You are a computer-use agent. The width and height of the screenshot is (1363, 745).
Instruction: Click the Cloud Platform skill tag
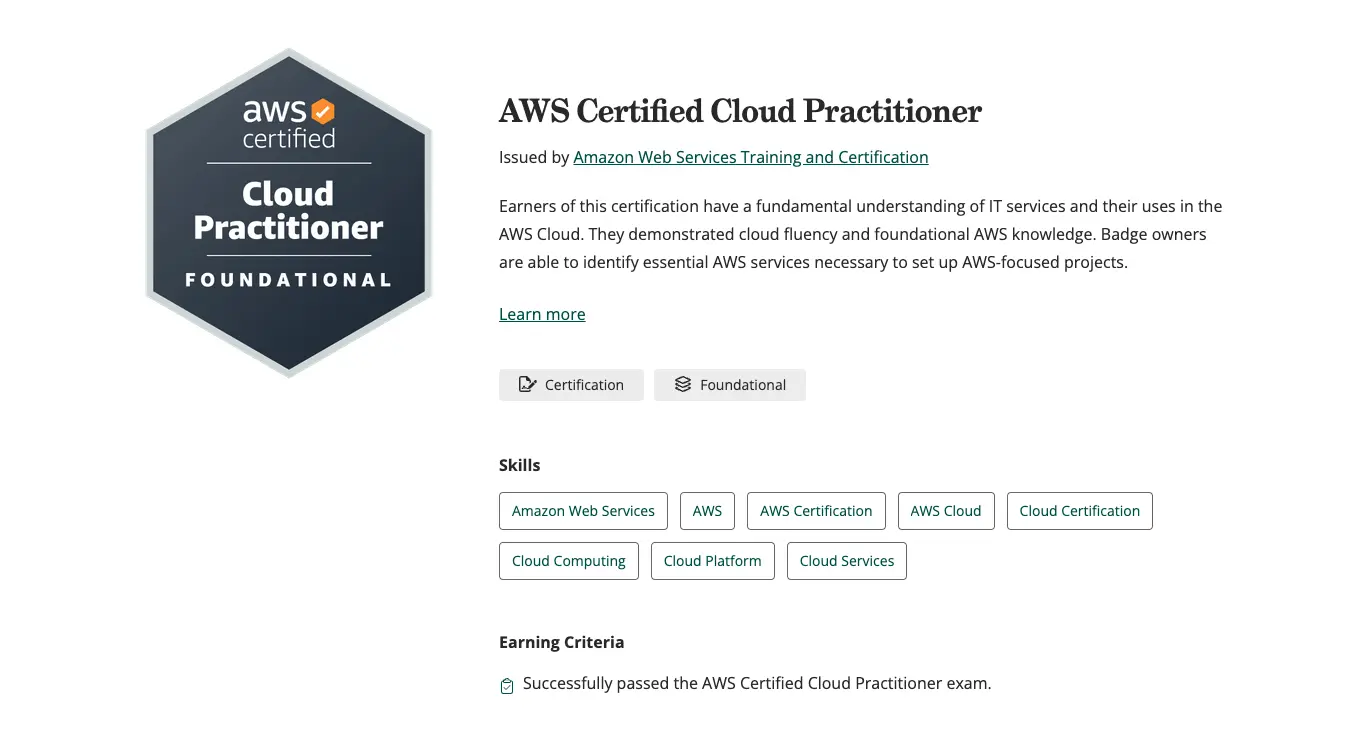pos(712,561)
